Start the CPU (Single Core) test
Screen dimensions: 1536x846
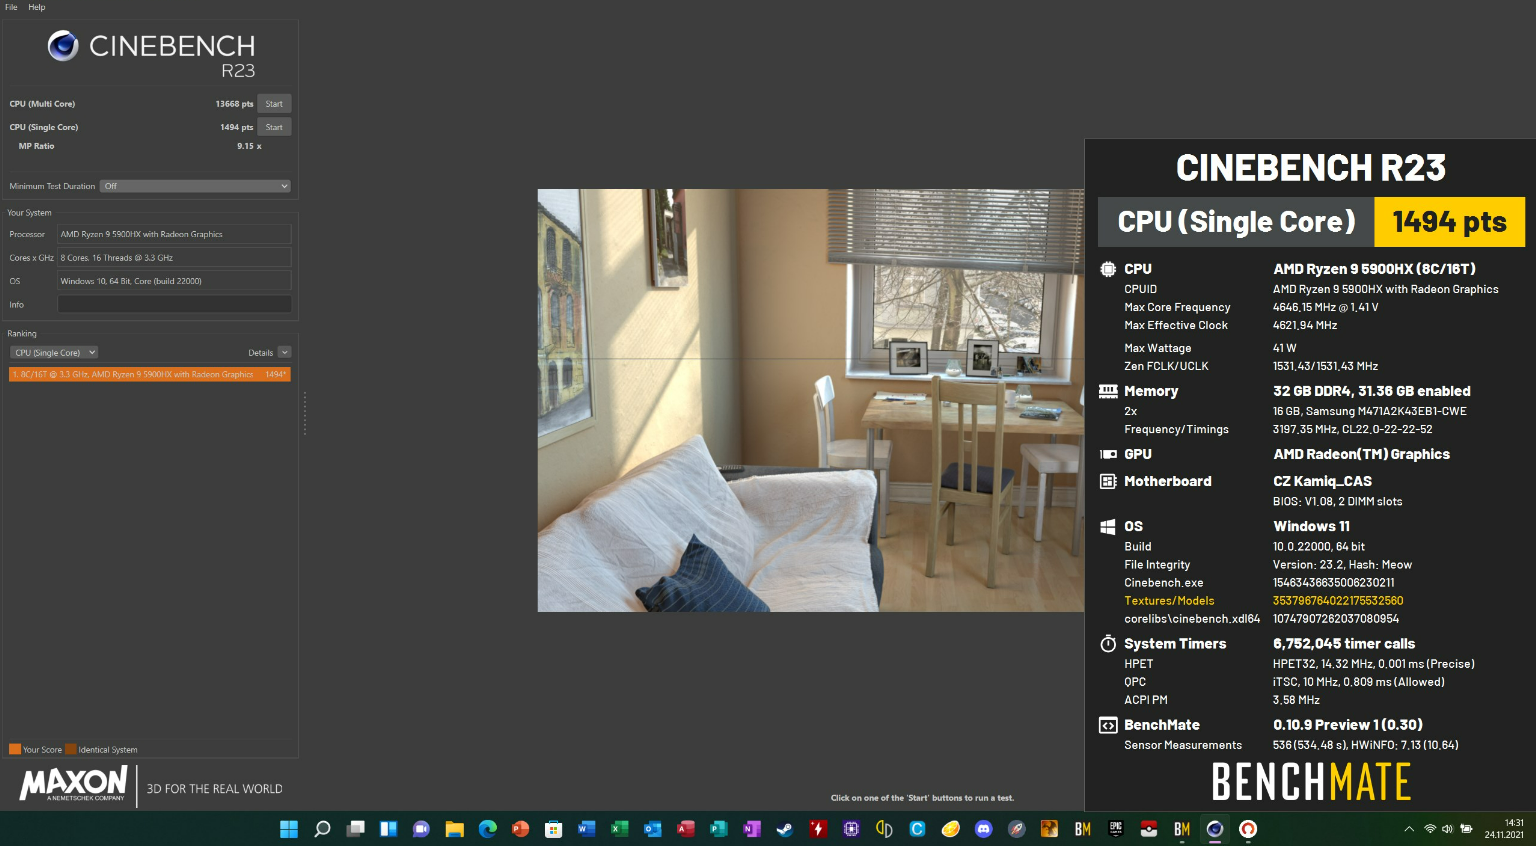pyautogui.click(x=274, y=127)
